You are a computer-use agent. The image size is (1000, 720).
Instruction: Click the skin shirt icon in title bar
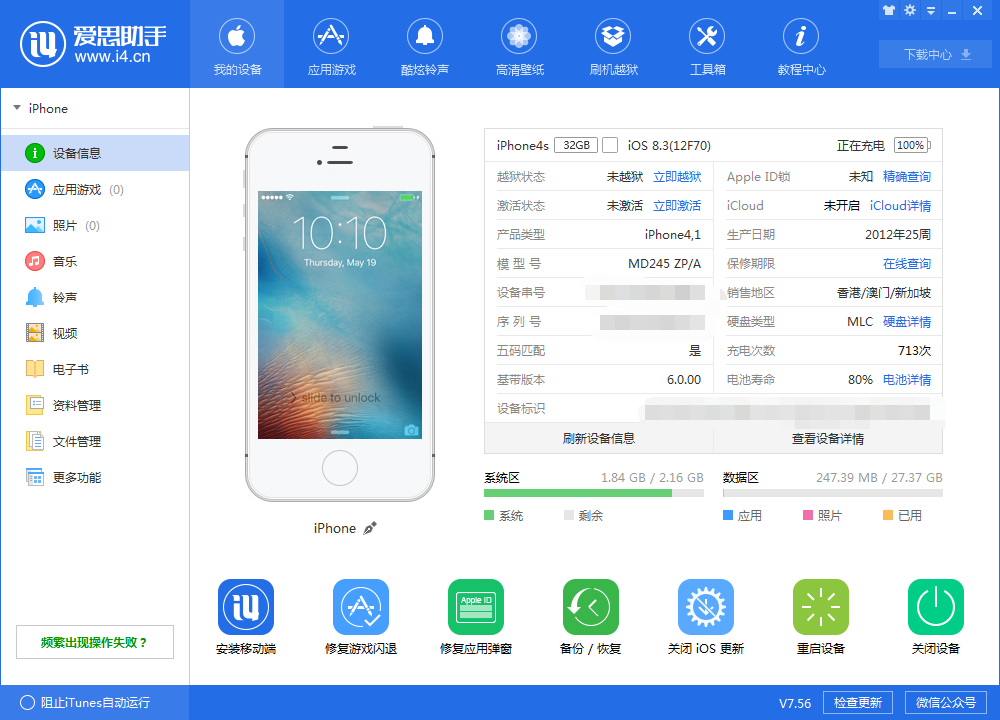click(888, 10)
